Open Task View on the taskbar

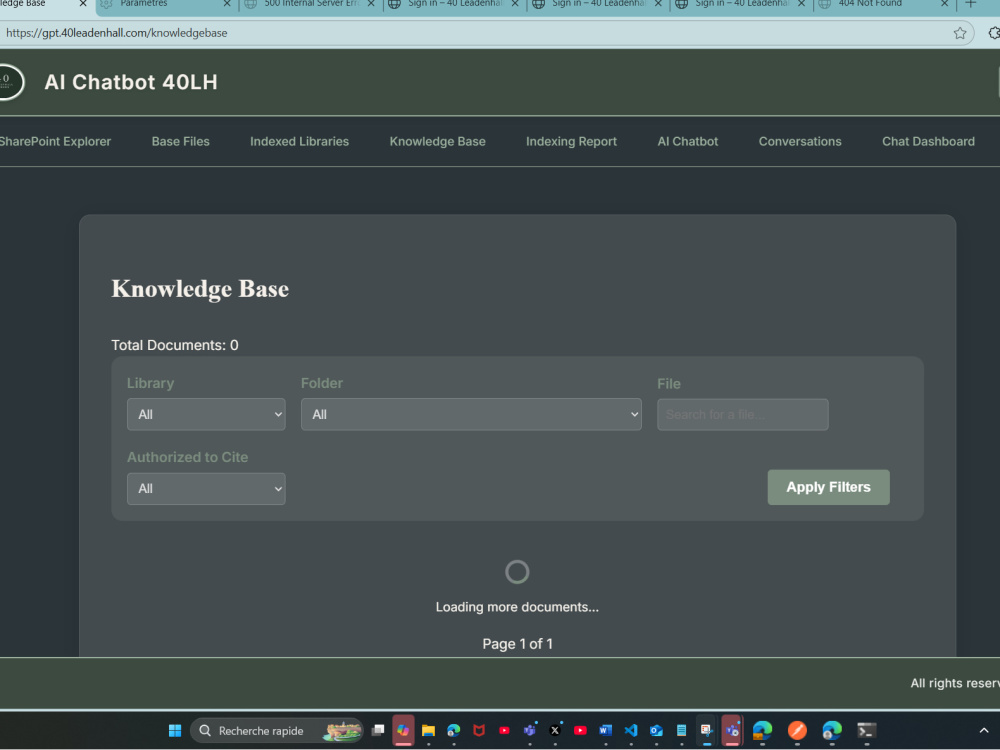(x=378, y=730)
